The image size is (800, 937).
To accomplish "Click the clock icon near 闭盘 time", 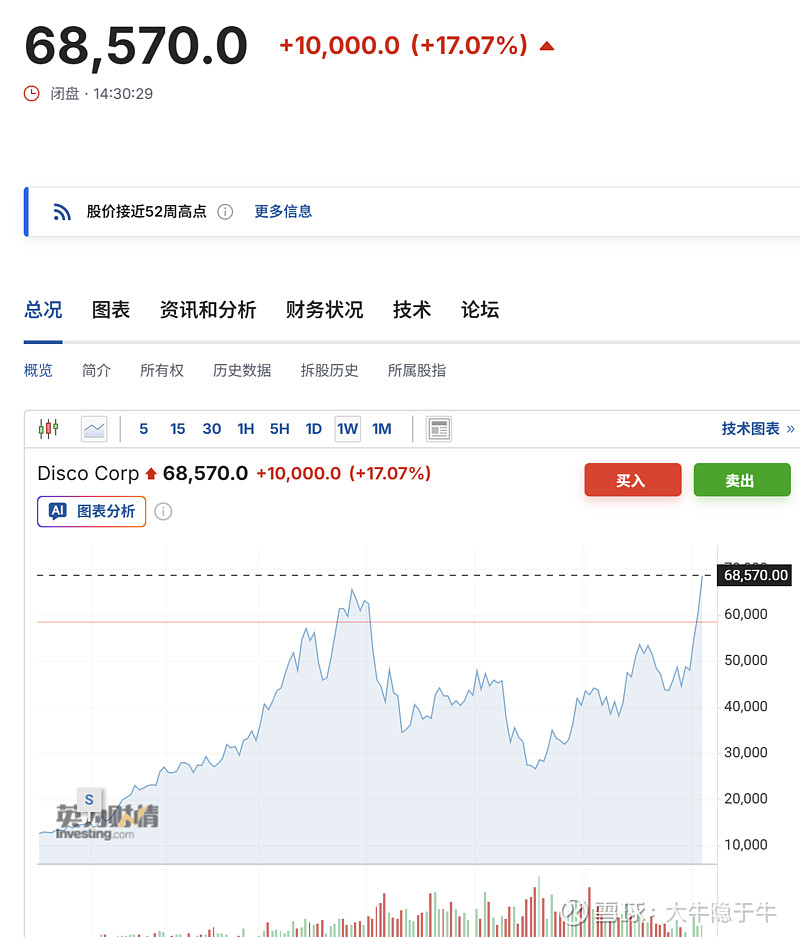I will point(32,94).
